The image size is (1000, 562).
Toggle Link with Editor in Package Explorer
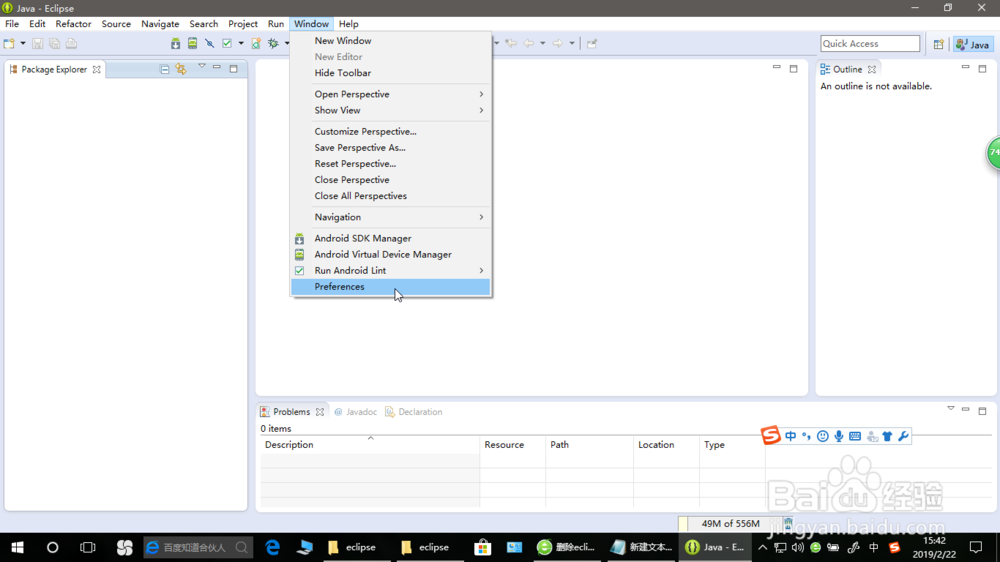pyautogui.click(x=181, y=69)
